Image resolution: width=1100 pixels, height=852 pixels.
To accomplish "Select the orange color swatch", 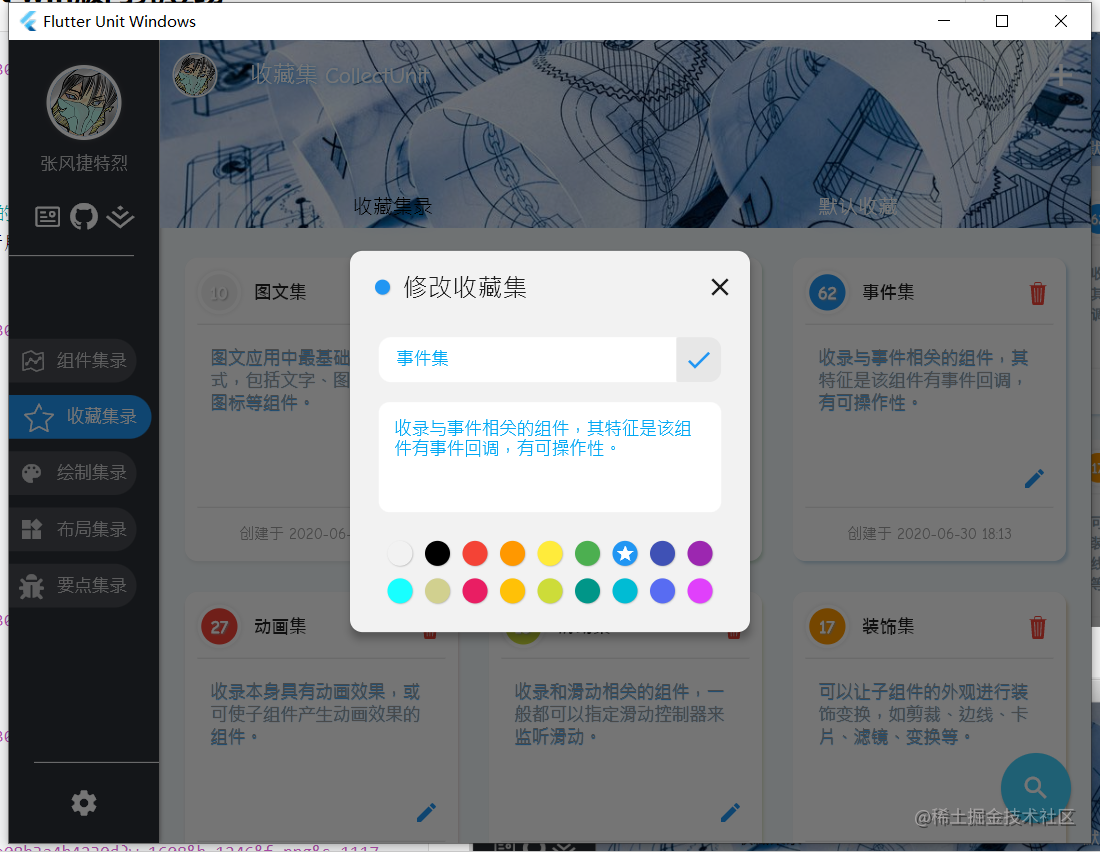I will pos(512,553).
